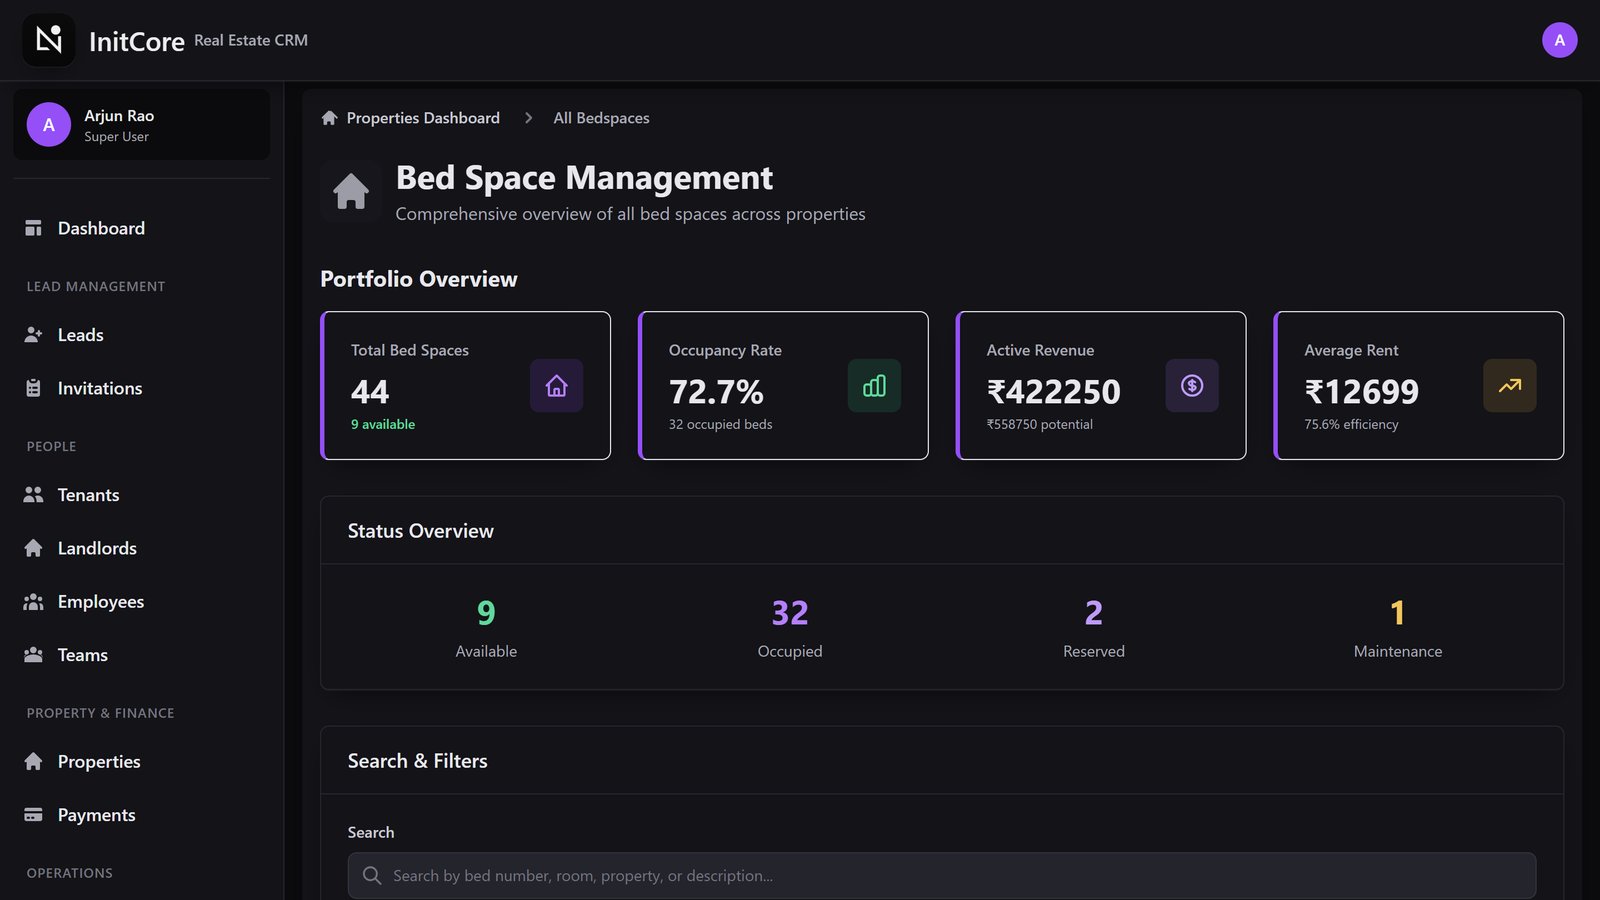Click '75.6% efficiency' text
Viewport: 1600px width, 900px height.
point(1351,424)
